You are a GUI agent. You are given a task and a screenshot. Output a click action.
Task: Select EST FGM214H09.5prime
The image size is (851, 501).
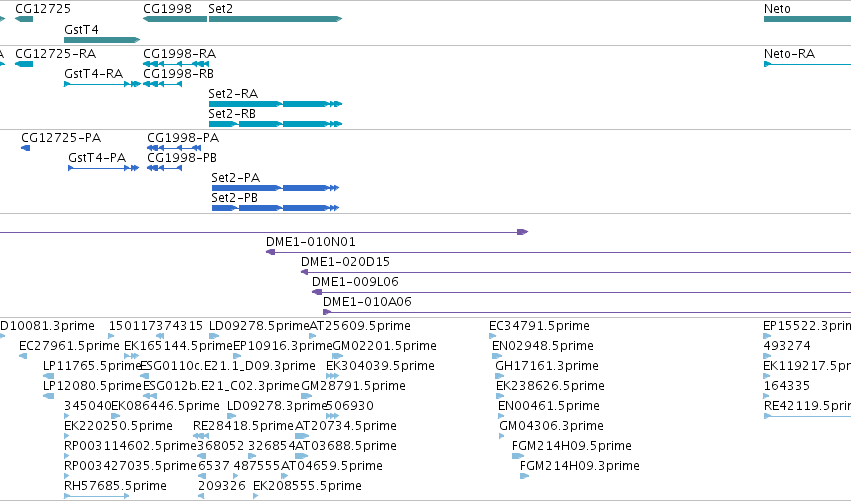[571, 447]
